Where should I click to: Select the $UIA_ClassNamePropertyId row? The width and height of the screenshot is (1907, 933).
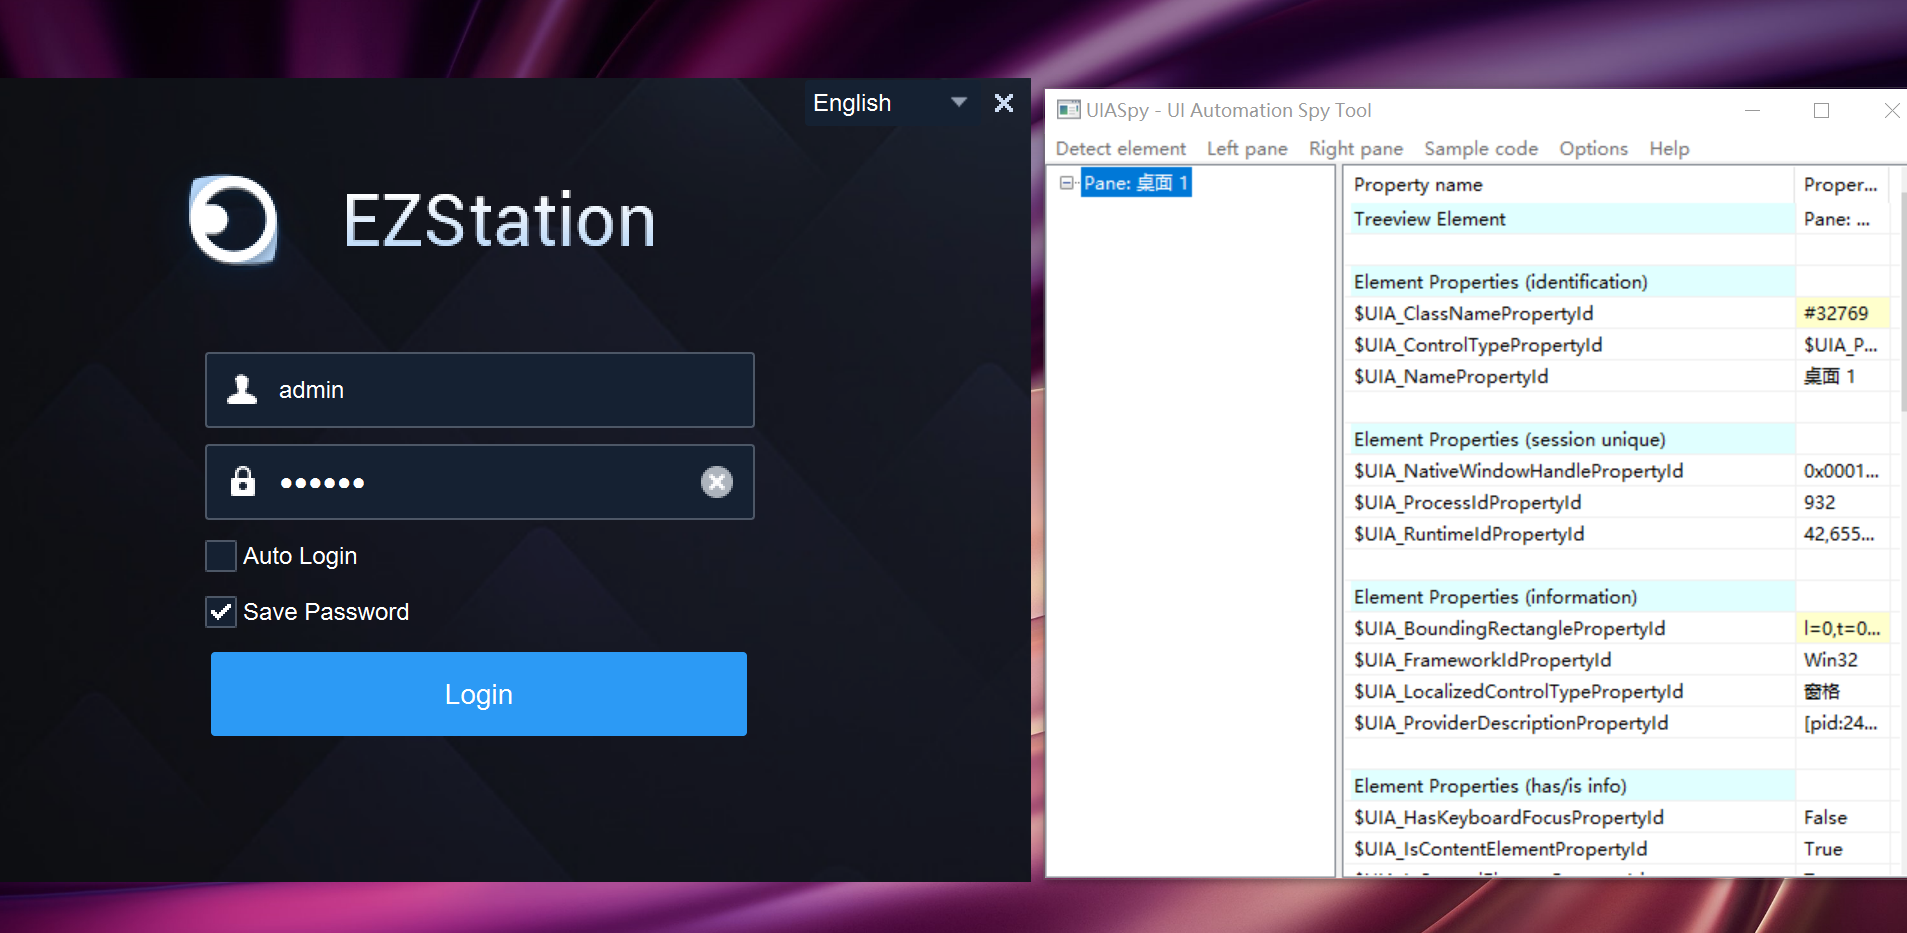pyautogui.click(x=1619, y=313)
